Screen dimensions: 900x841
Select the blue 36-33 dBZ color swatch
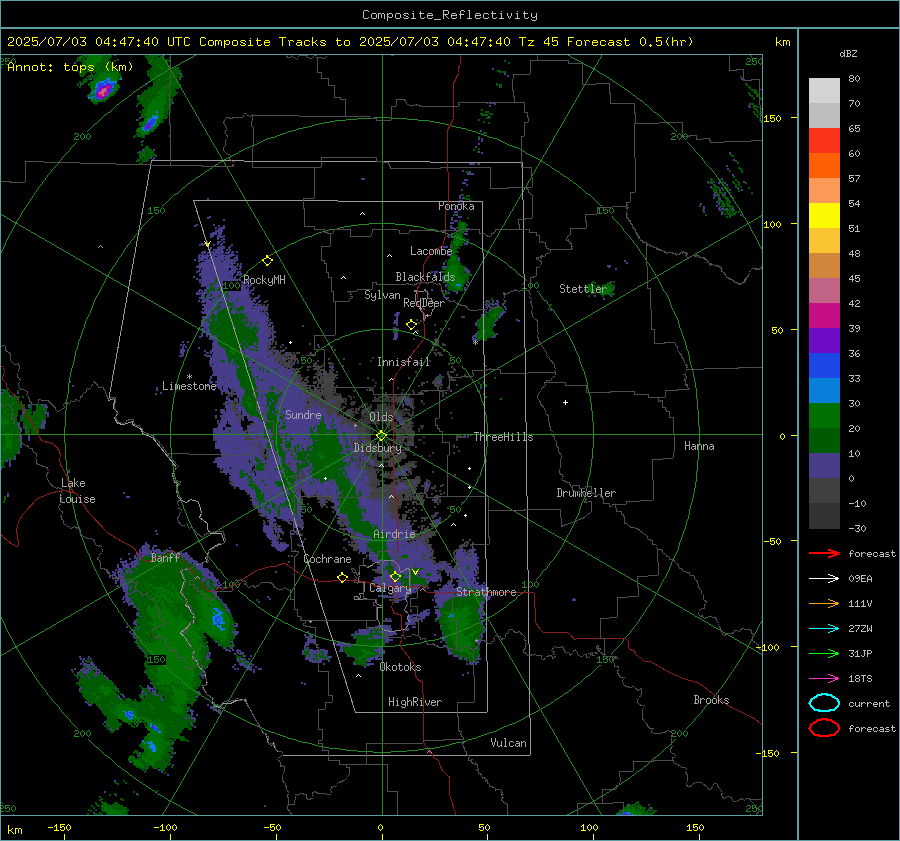click(824, 366)
